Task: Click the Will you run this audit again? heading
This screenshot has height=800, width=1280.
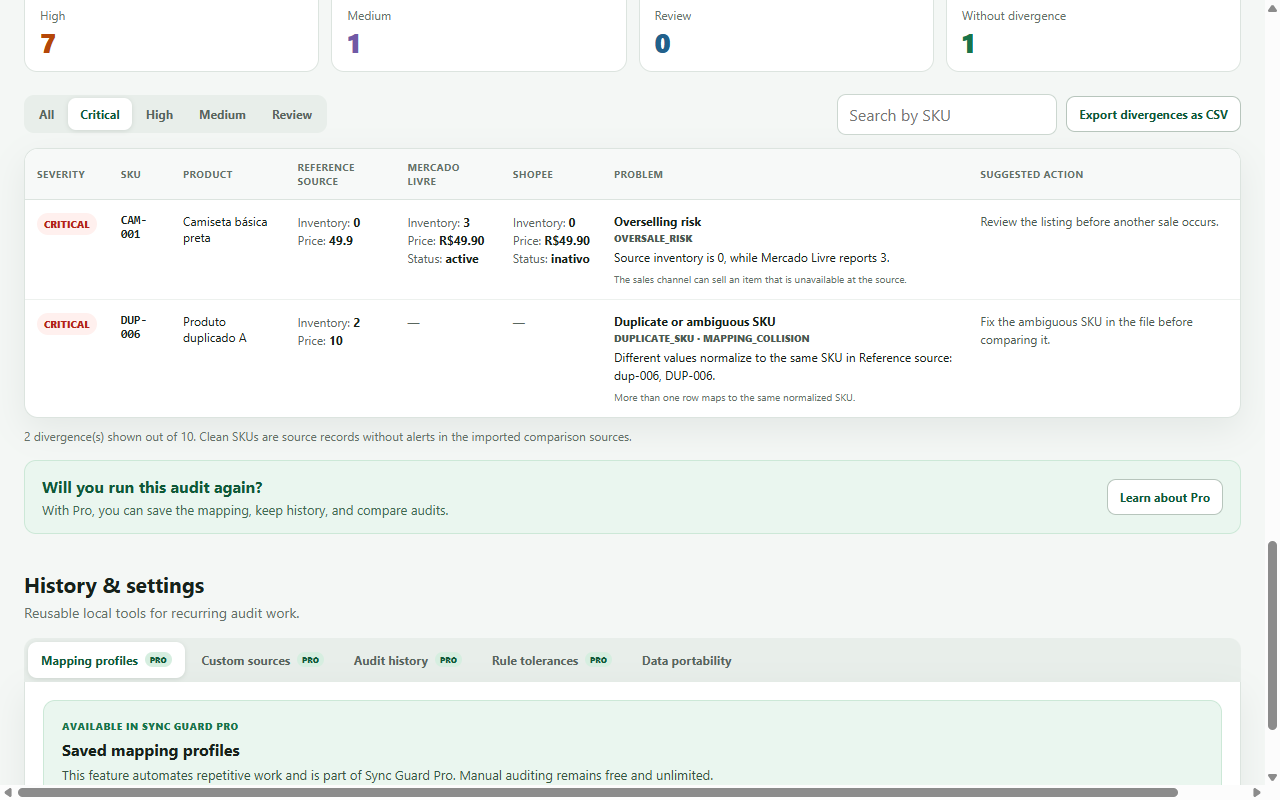Action: (x=152, y=488)
